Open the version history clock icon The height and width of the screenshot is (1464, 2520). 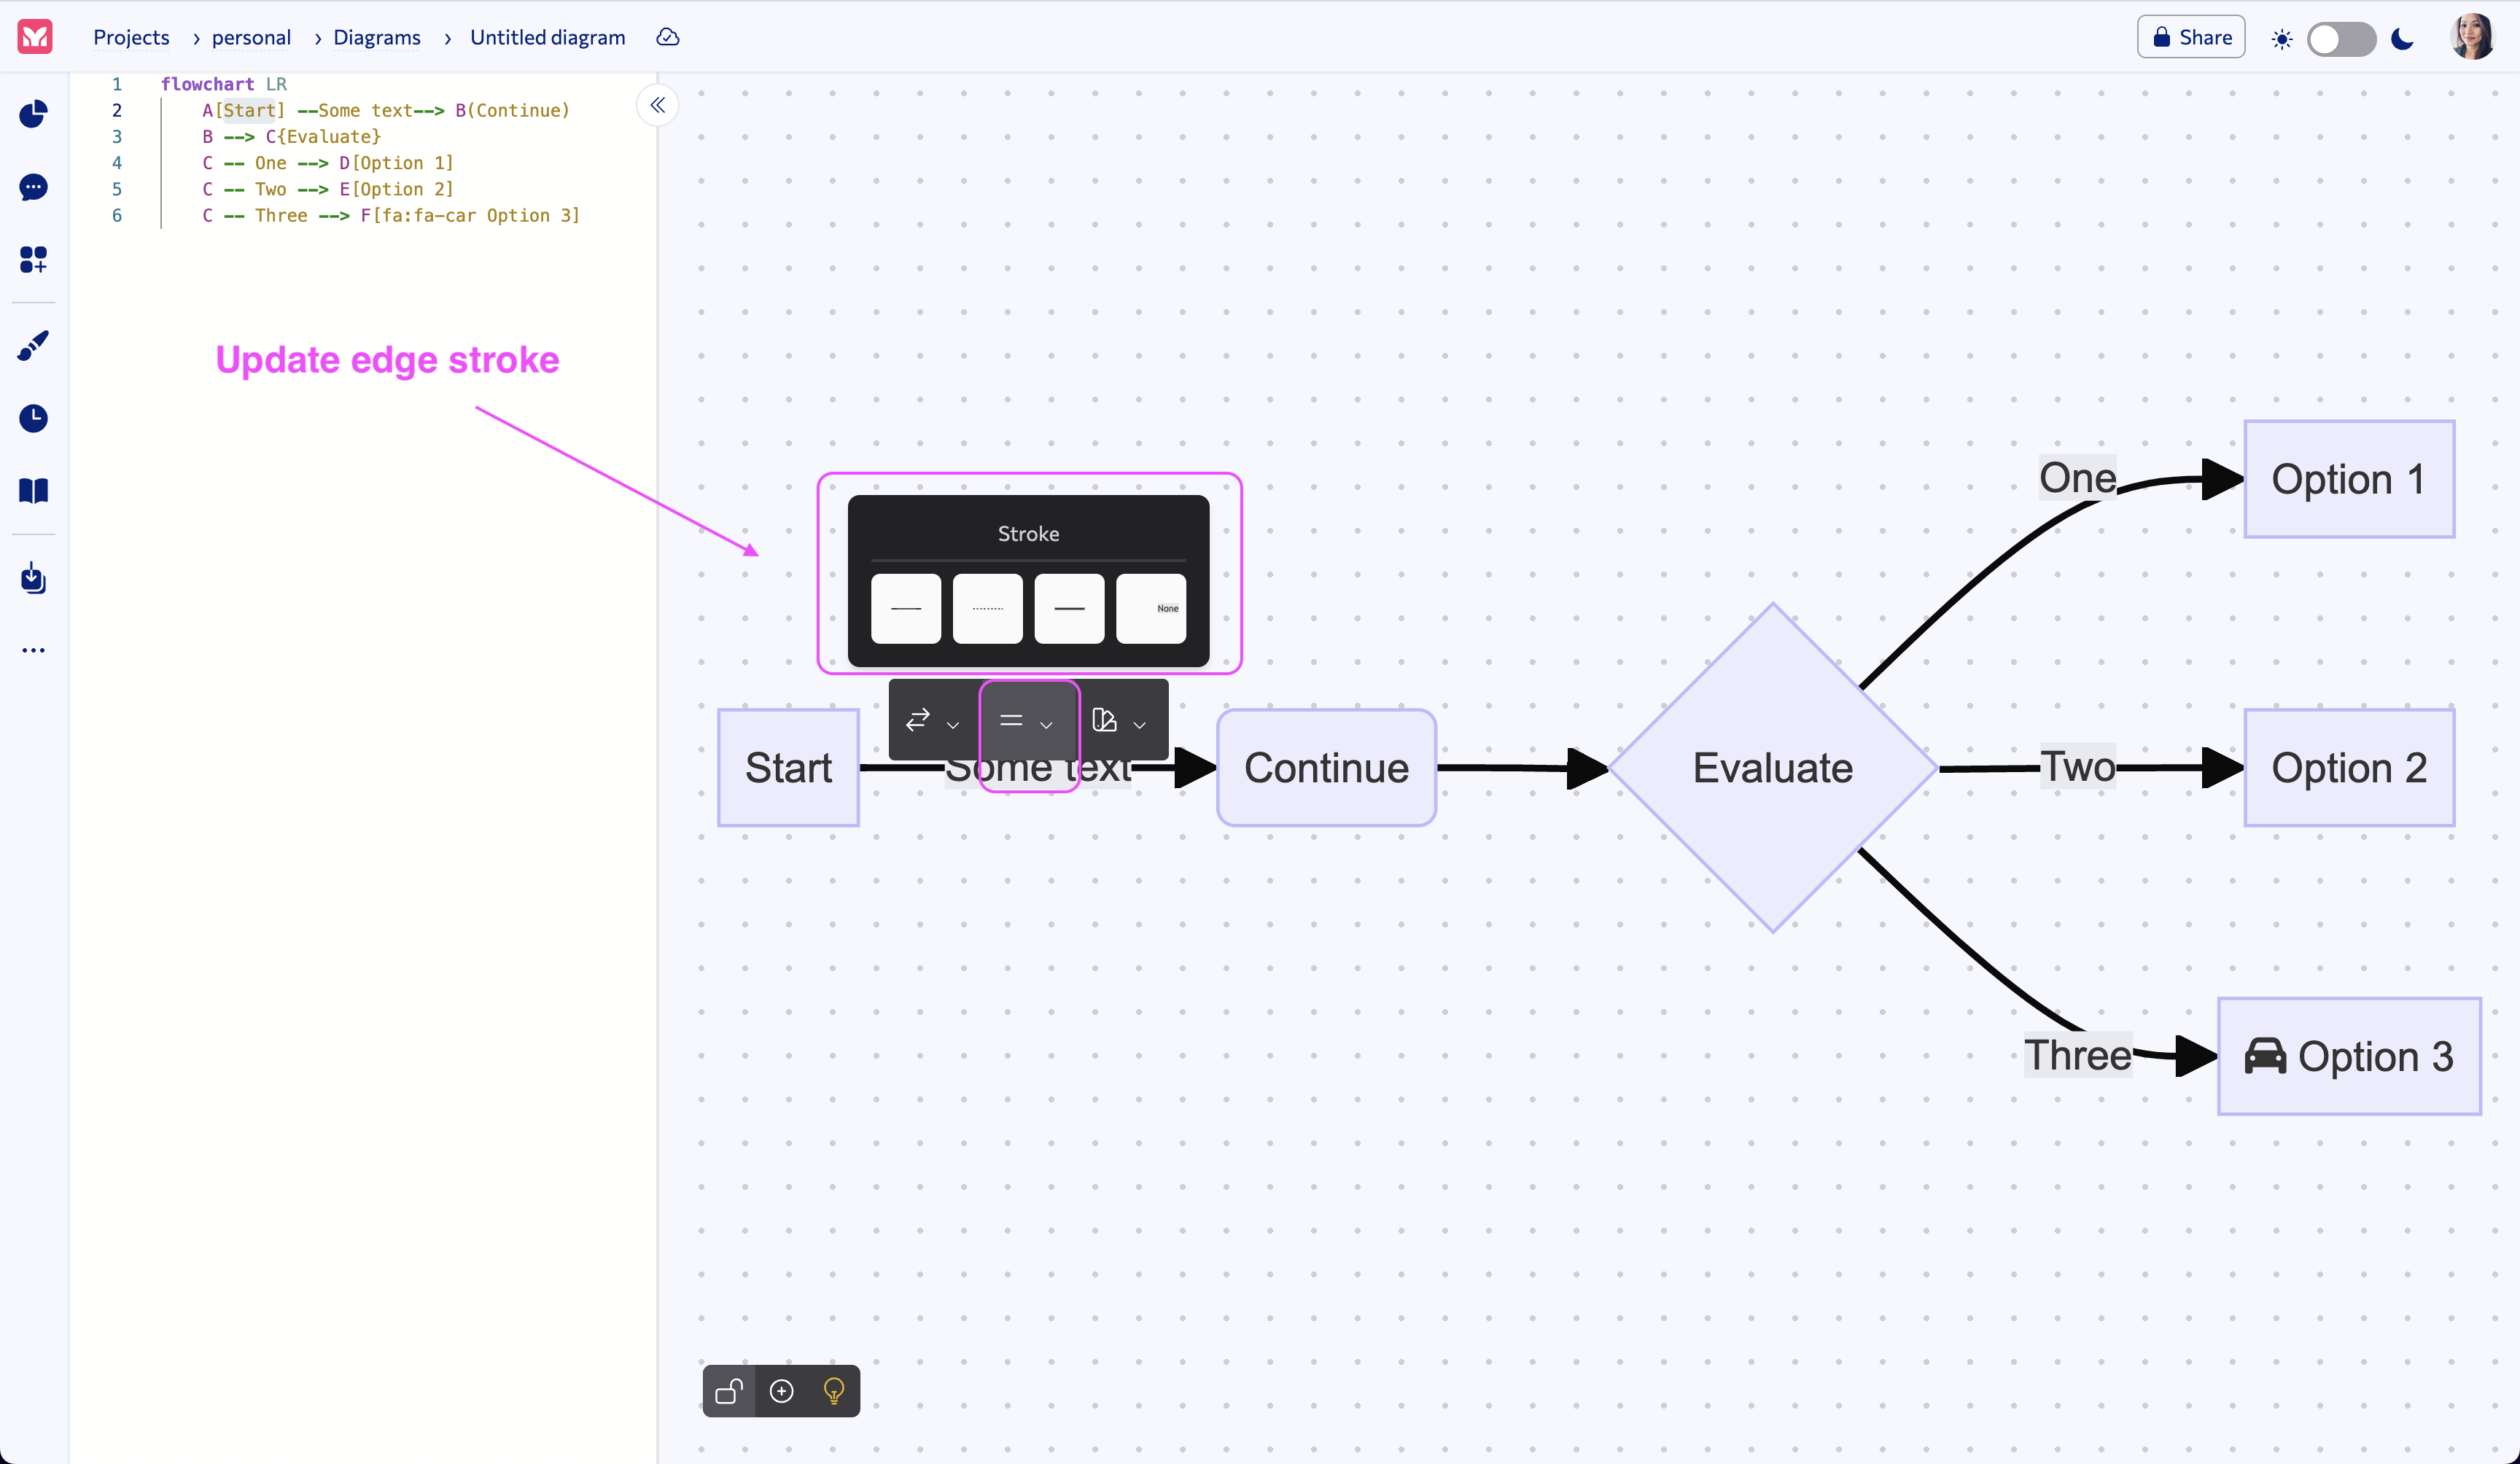pos(34,419)
